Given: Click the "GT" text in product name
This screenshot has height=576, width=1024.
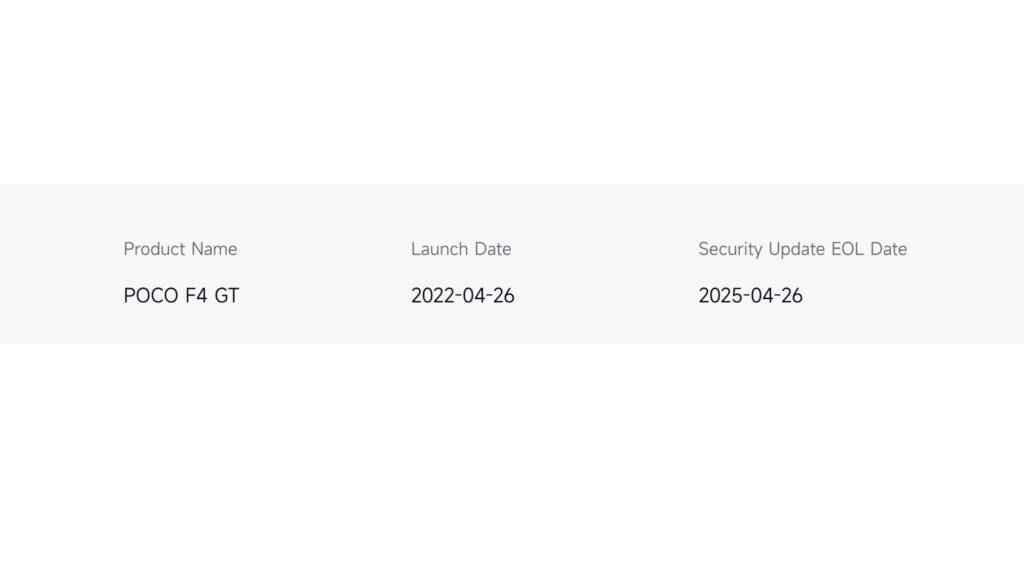Looking at the screenshot, I should pos(227,296).
